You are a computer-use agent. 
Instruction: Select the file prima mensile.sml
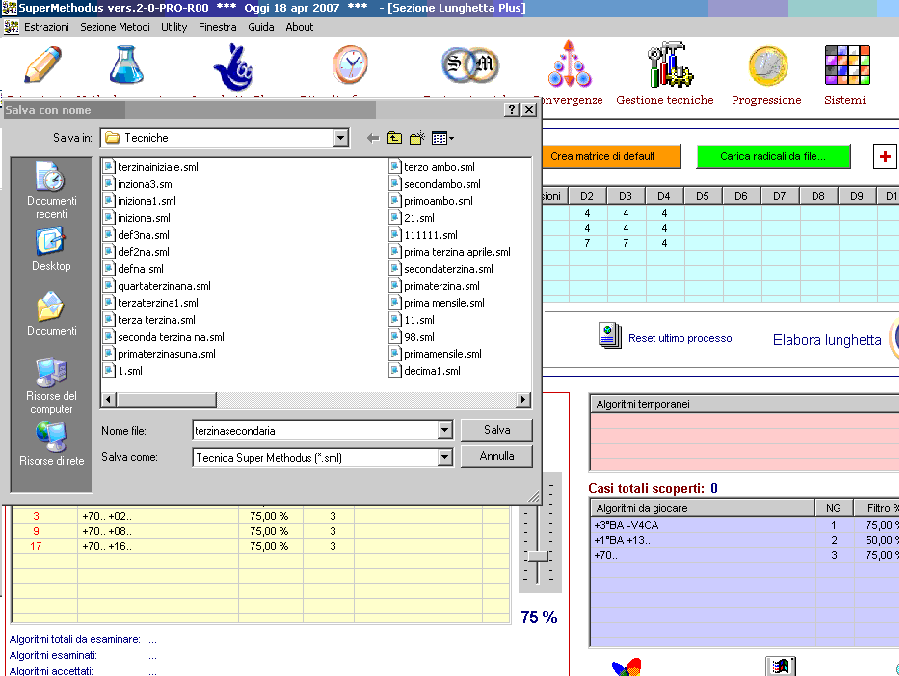click(437, 303)
